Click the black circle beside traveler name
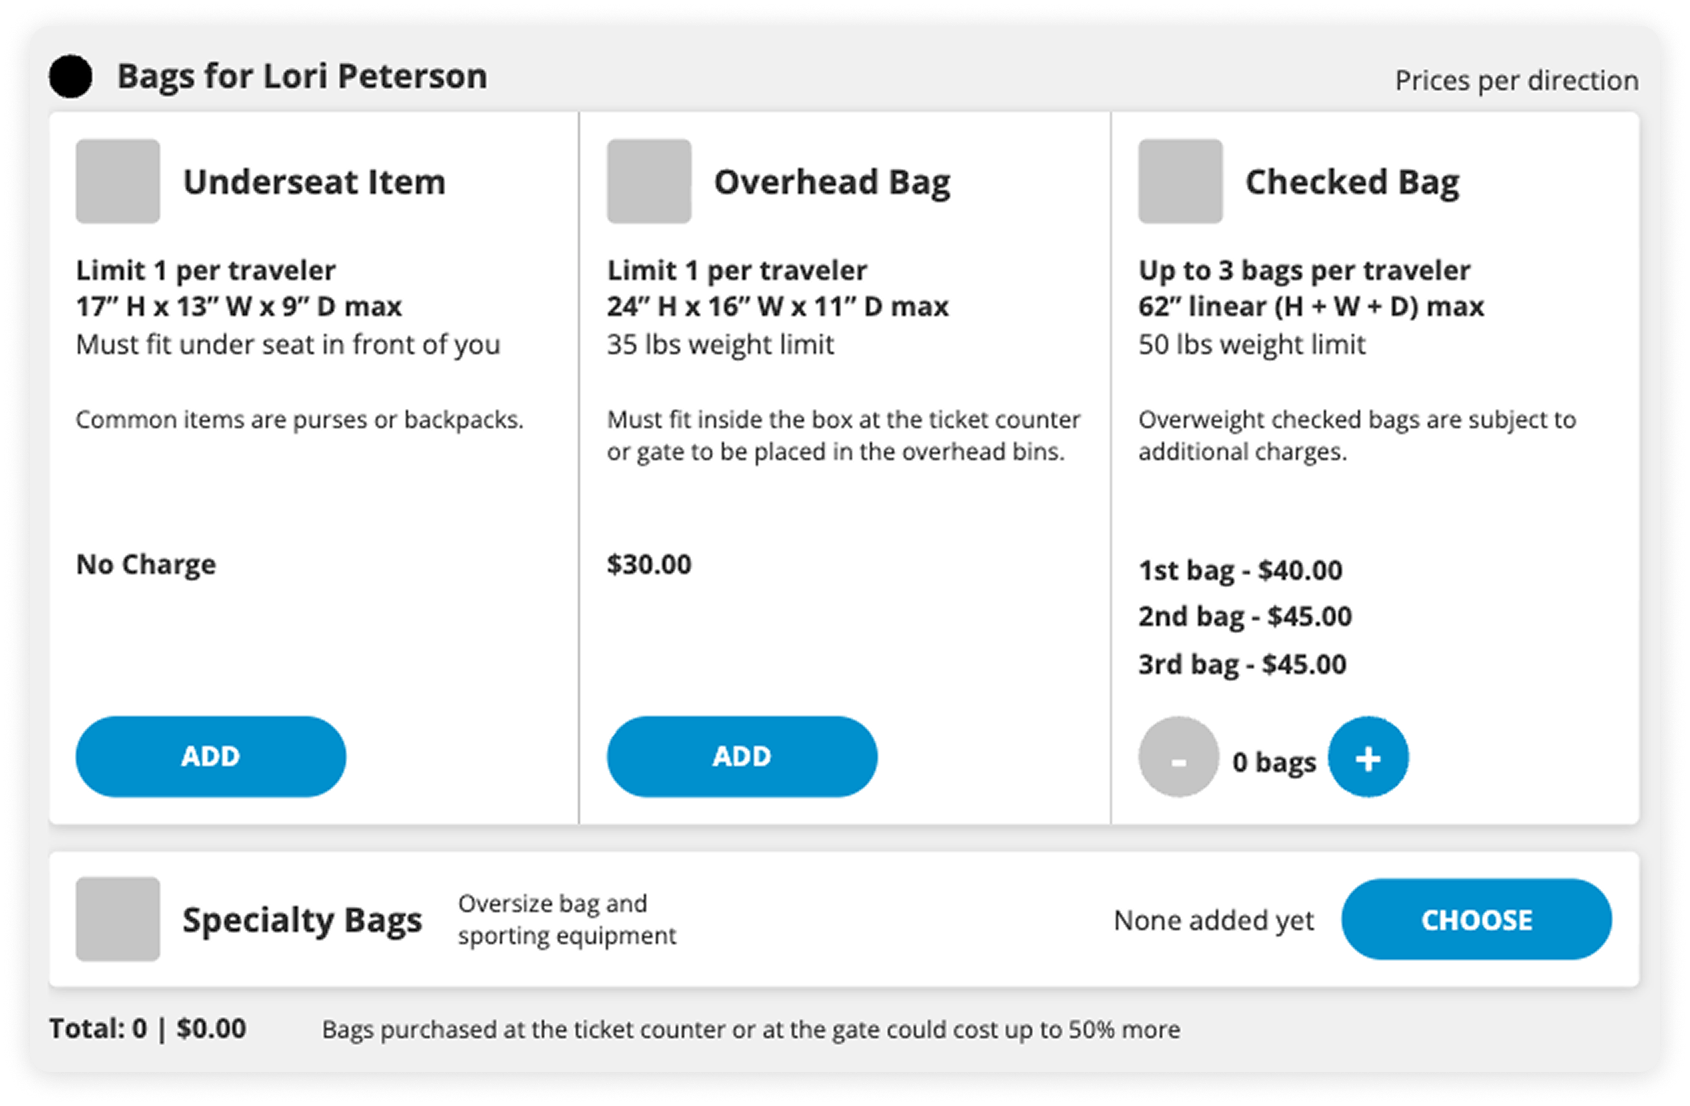Viewport: 1690px width, 1106px height. pos(71,77)
